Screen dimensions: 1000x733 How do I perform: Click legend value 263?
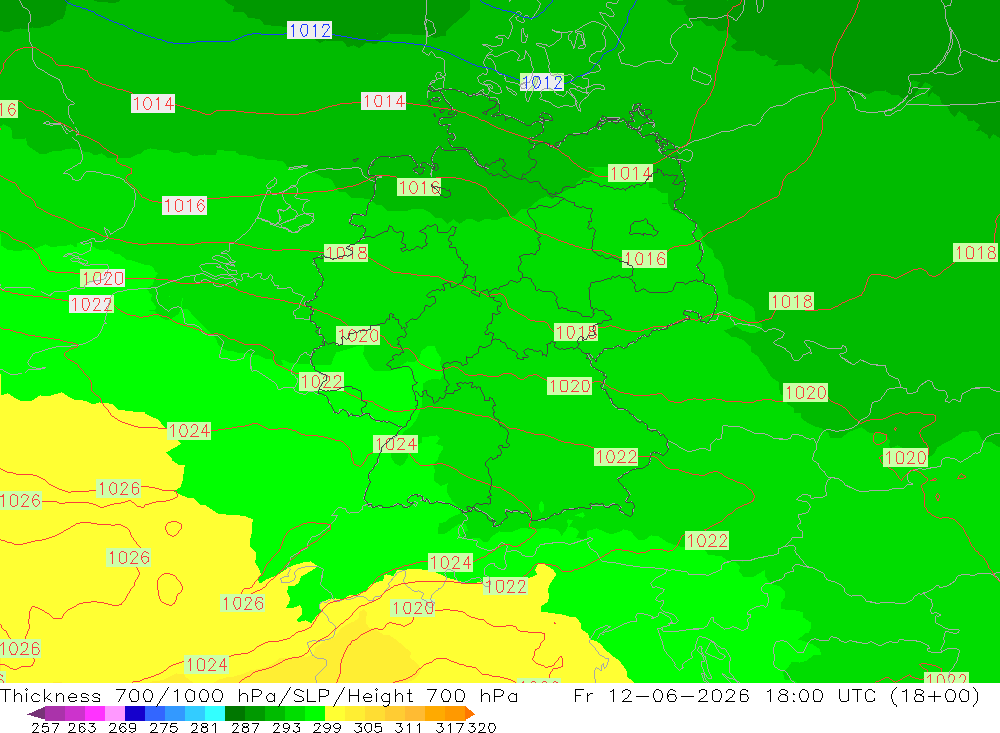(x=82, y=727)
